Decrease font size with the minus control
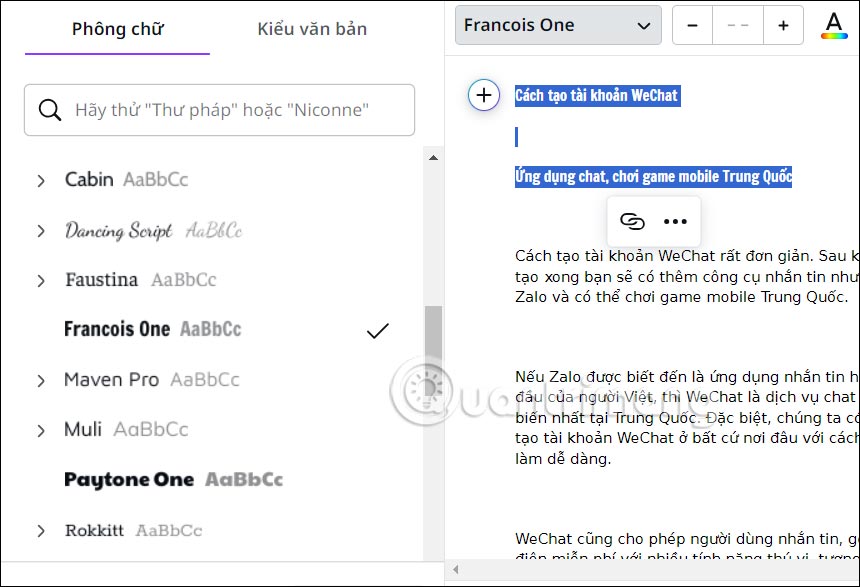Image resolution: width=860 pixels, height=587 pixels. tap(692, 25)
